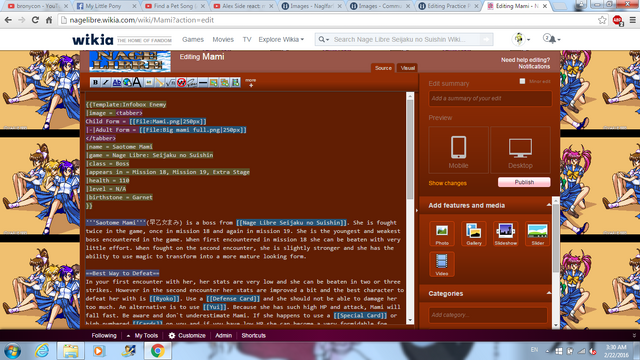Show changes made to page
640x360 pixels.
pyautogui.click(x=447, y=183)
